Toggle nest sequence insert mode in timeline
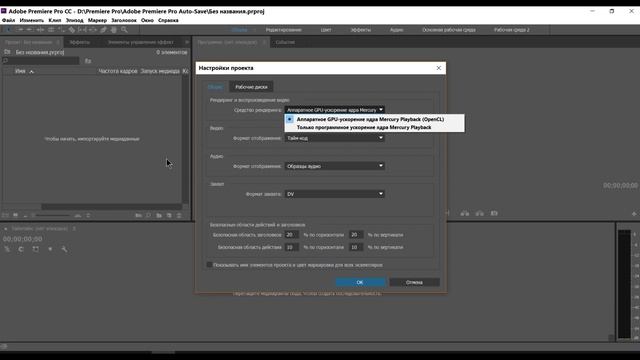The image size is (640, 360). coord(7,249)
